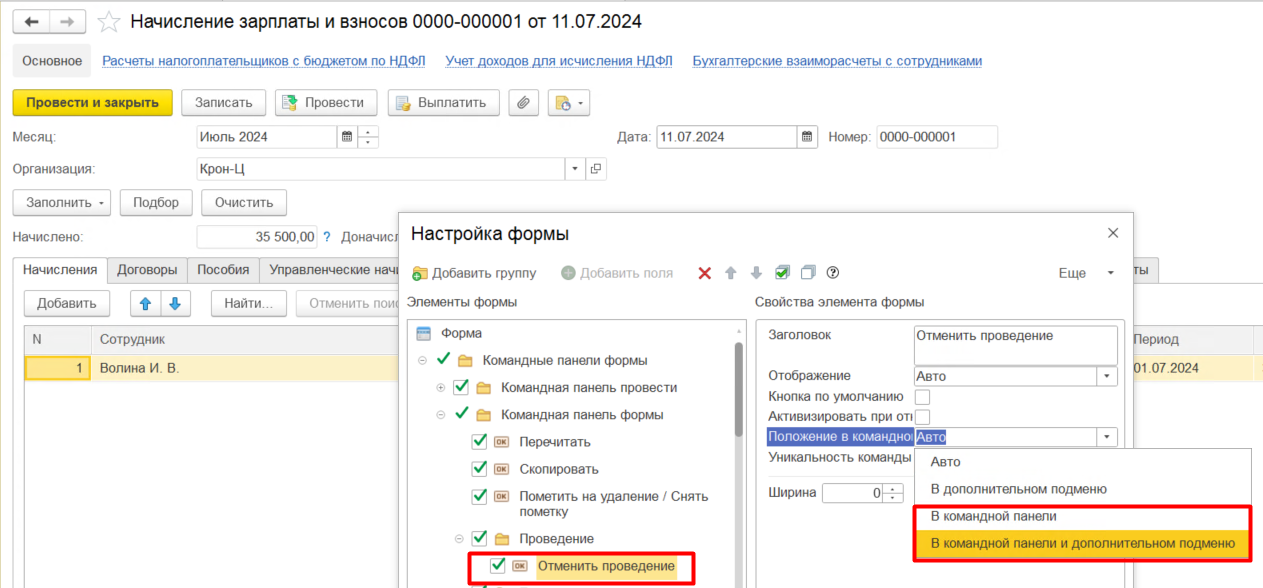This screenshot has width=1263, height=588.
Task: Open calendar picker for the Дата field
Action: pyautogui.click(x=807, y=137)
